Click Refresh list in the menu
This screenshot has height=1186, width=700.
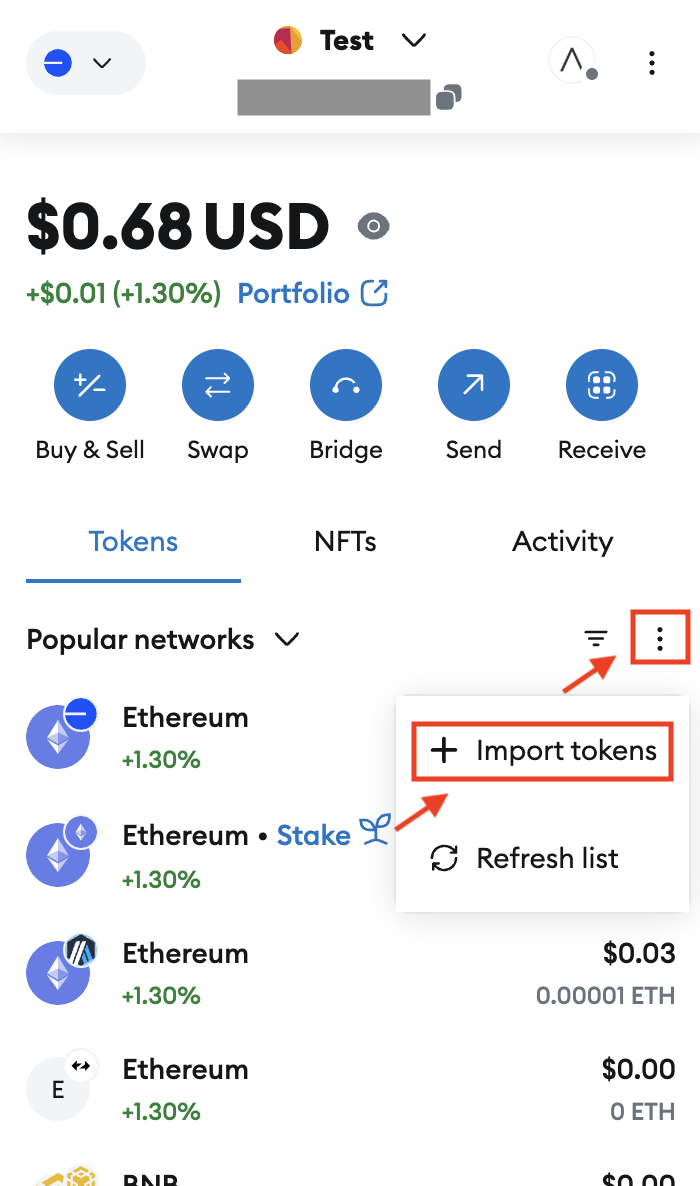pos(542,858)
